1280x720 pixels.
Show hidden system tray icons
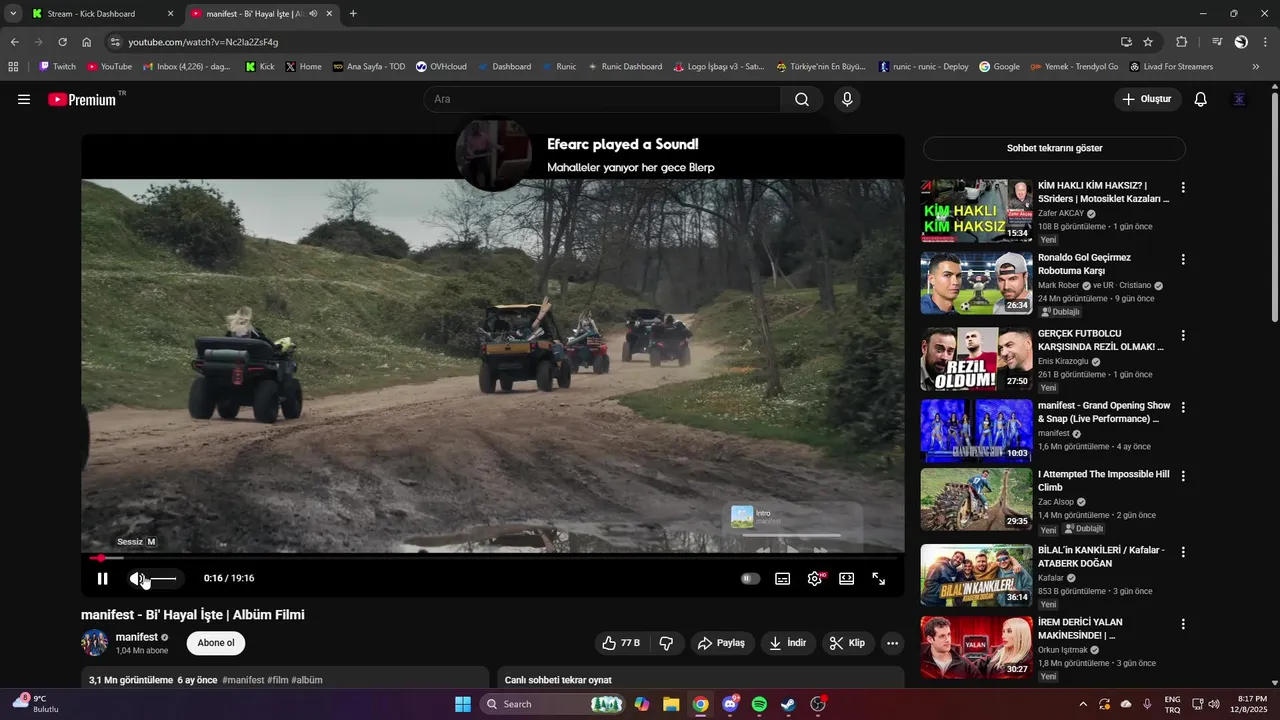[x=1083, y=704]
